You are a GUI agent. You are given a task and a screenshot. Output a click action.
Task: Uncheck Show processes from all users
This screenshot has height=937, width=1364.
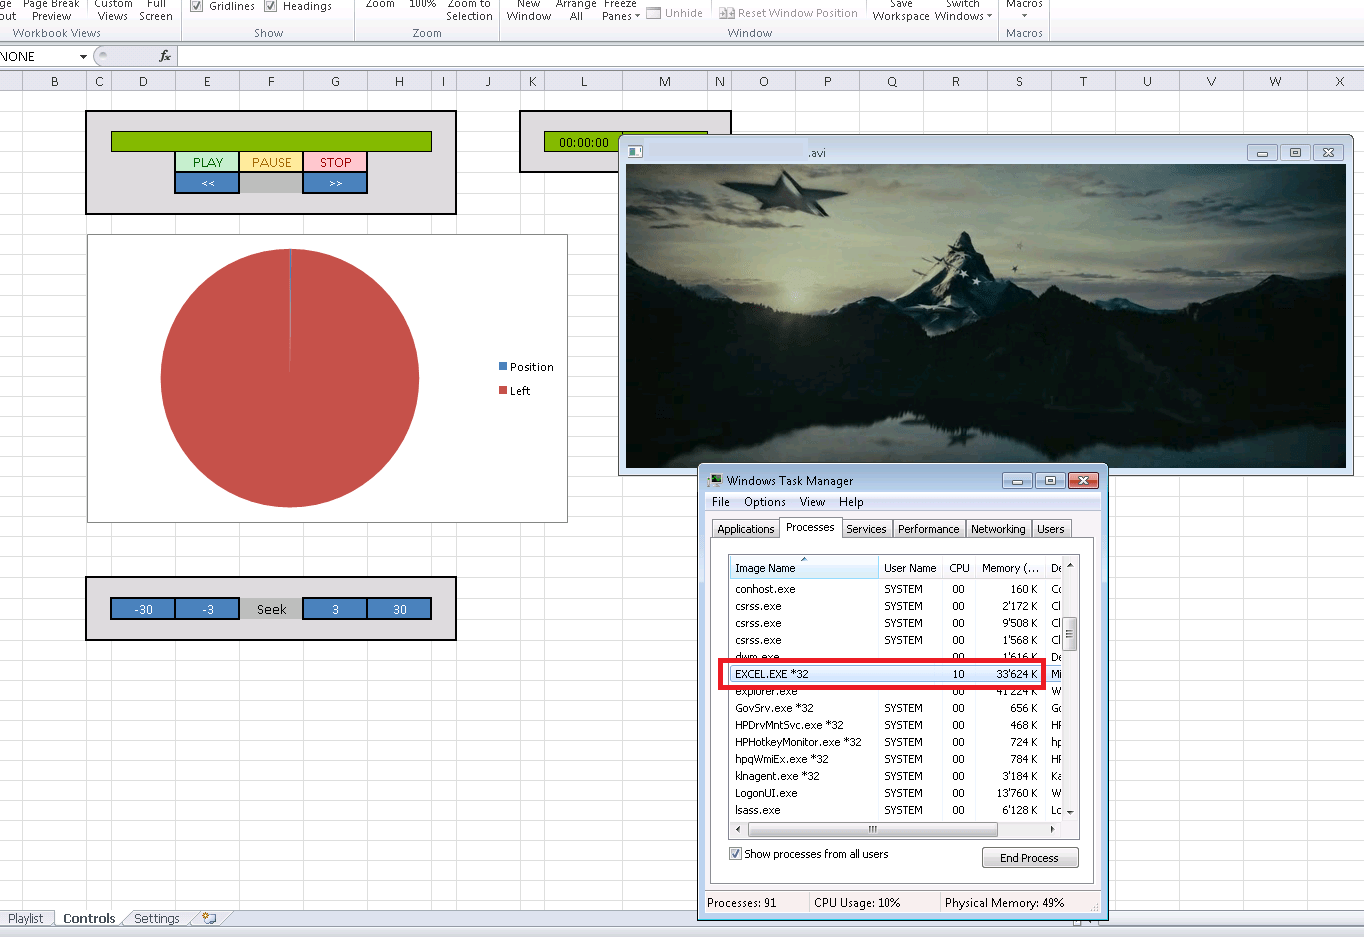(735, 853)
